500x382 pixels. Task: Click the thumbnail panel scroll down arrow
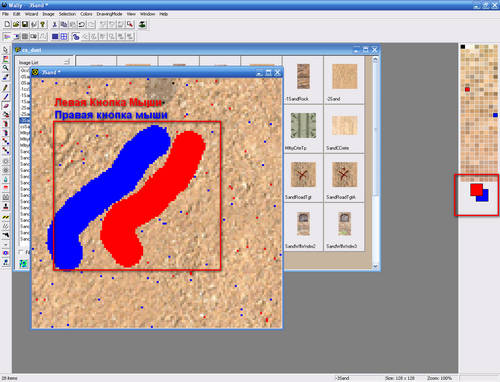(x=375, y=266)
